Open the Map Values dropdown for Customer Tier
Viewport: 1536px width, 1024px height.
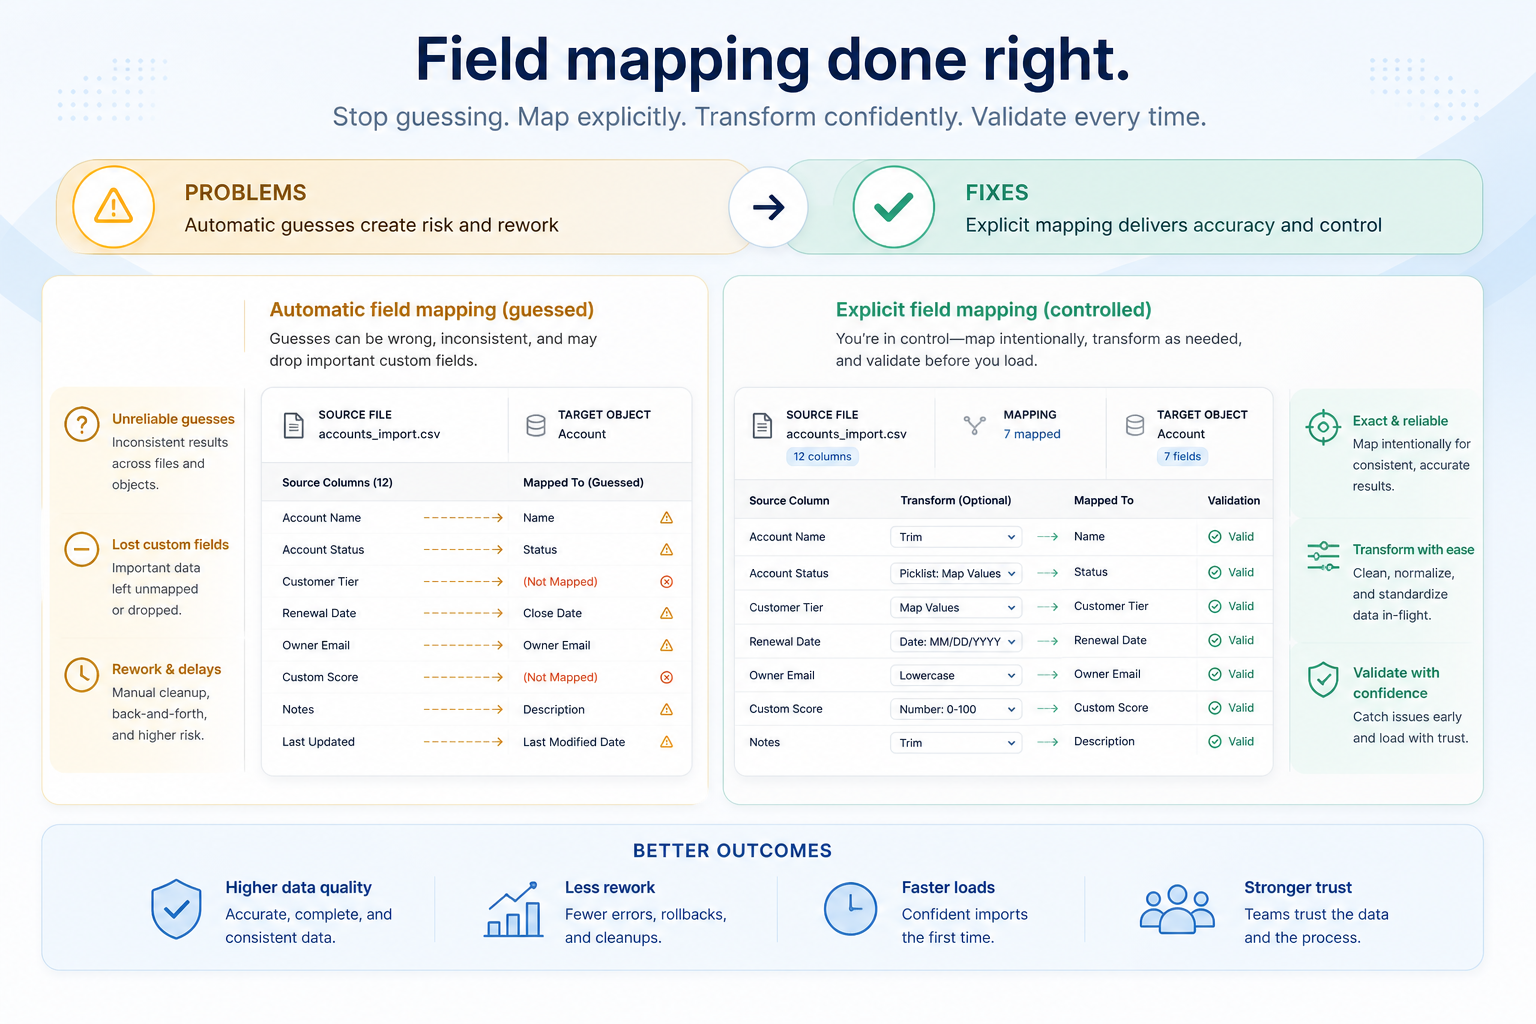point(956,608)
